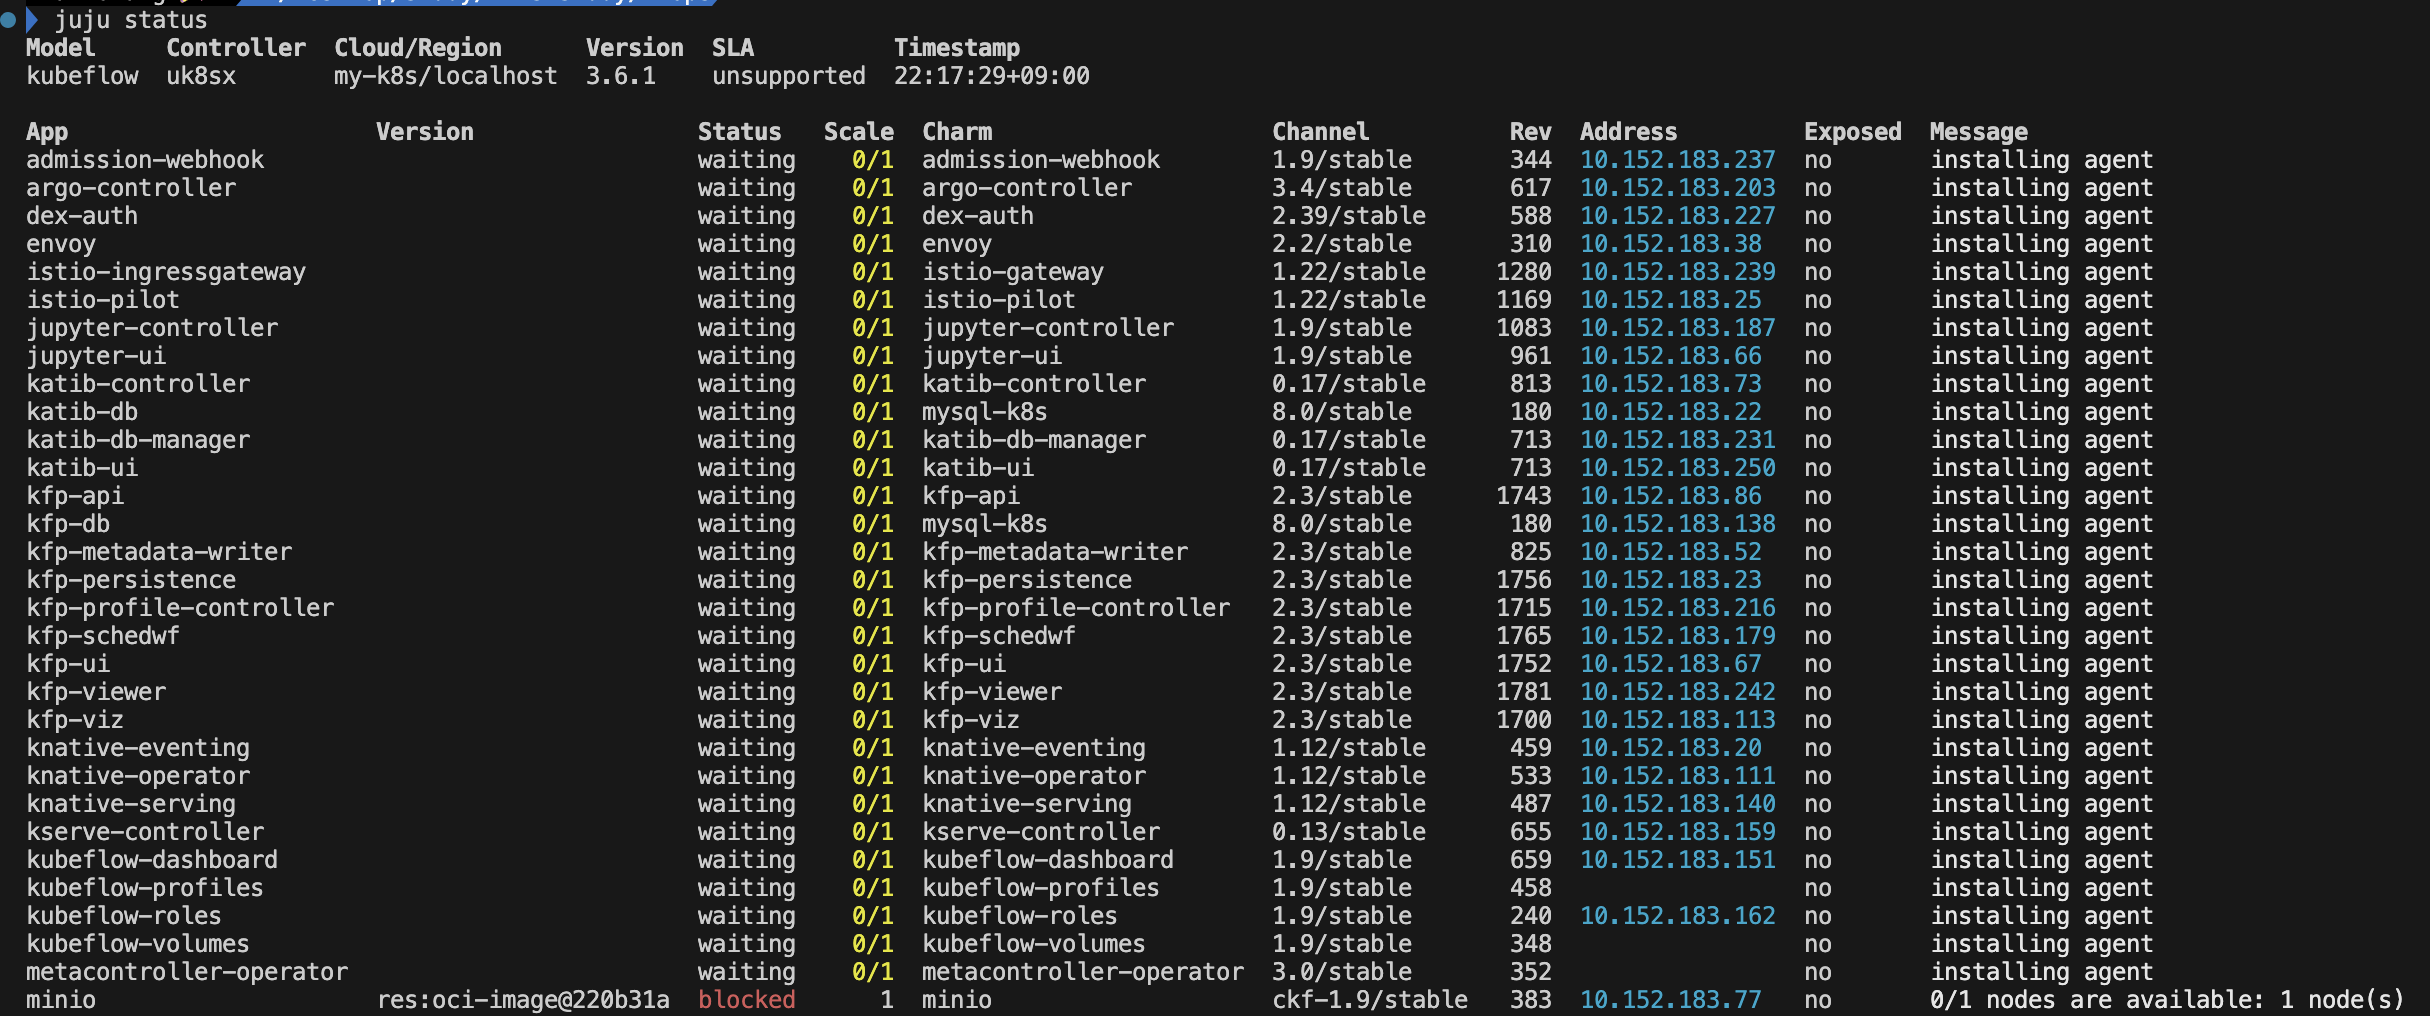Click app name 'kubeflow-volumes' in App column
Viewport: 2430px width, 1016px height.
pyautogui.click(x=138, y=944)
